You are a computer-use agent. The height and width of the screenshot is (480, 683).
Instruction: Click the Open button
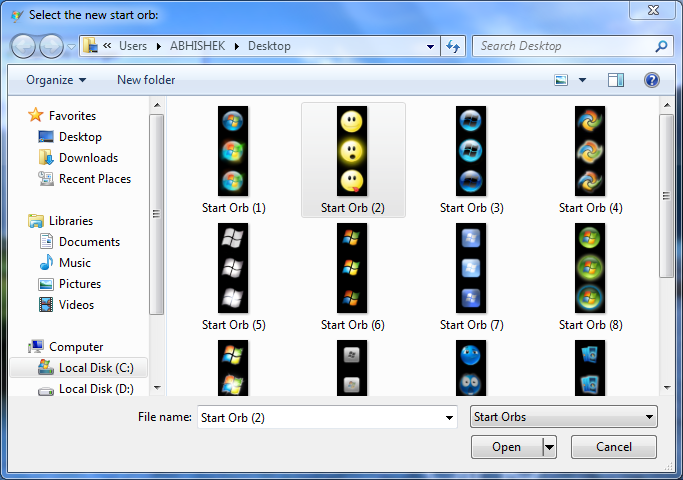click(x=507, y=447)
